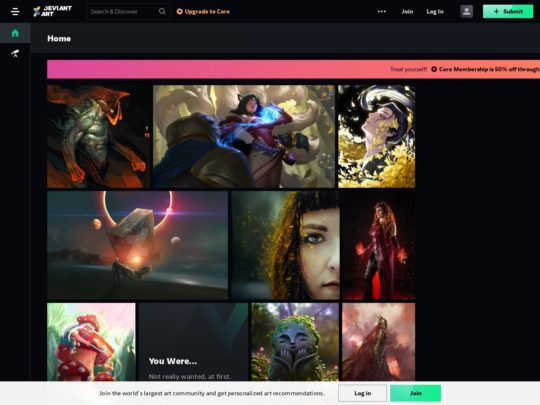Click Log in on the bottom banner
540x405 pixels.
click(x=362, y=393)
